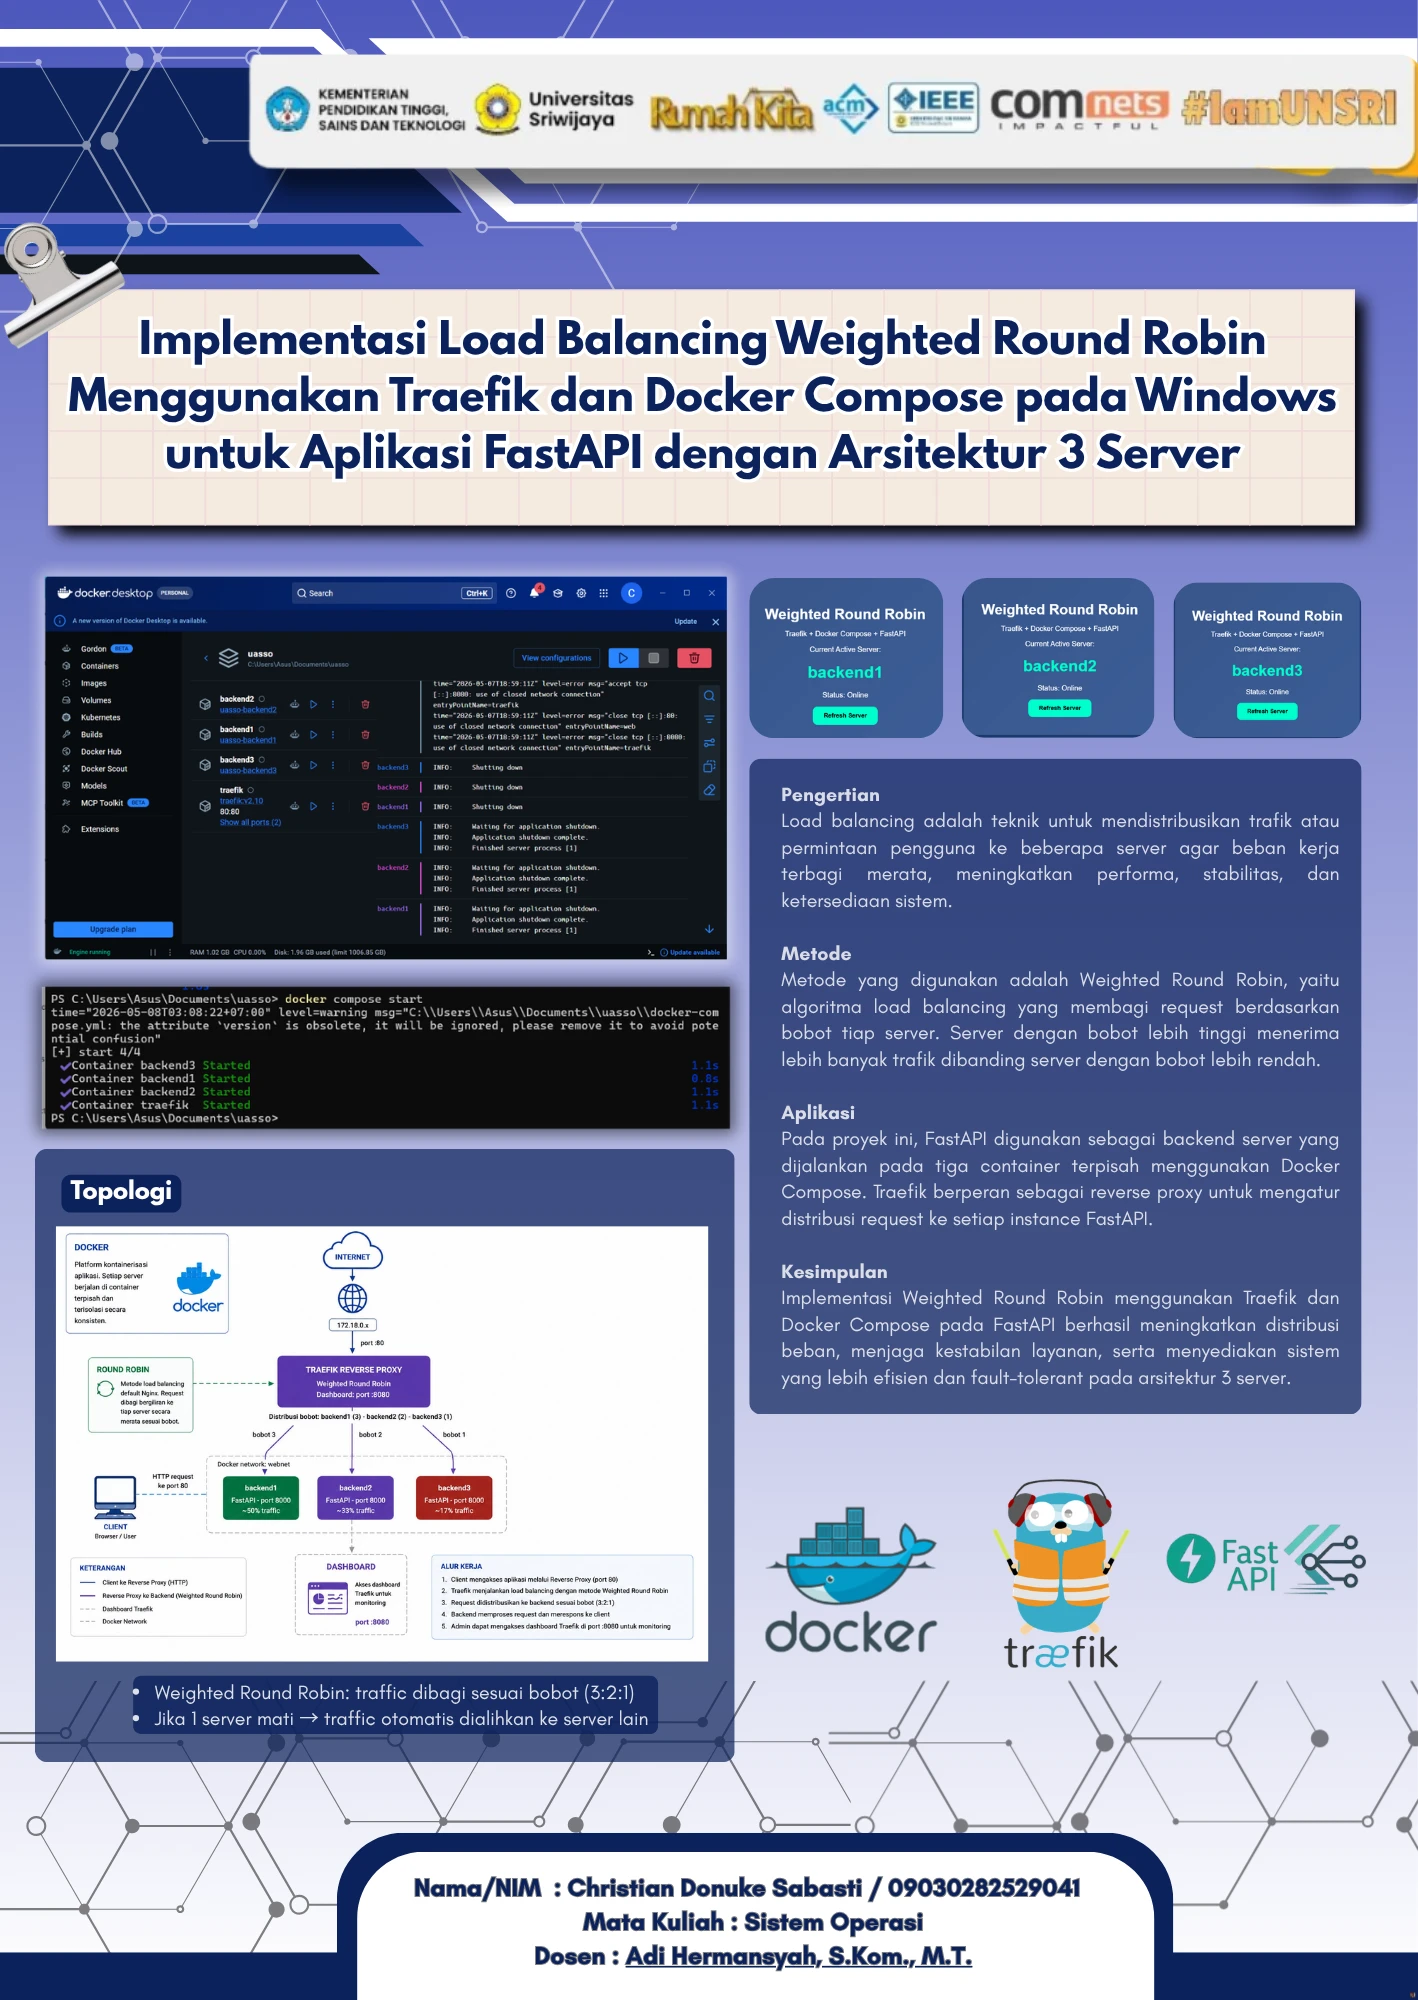
Task: Open Models in the Docker sidebar
Action: [x=86, y=786]
